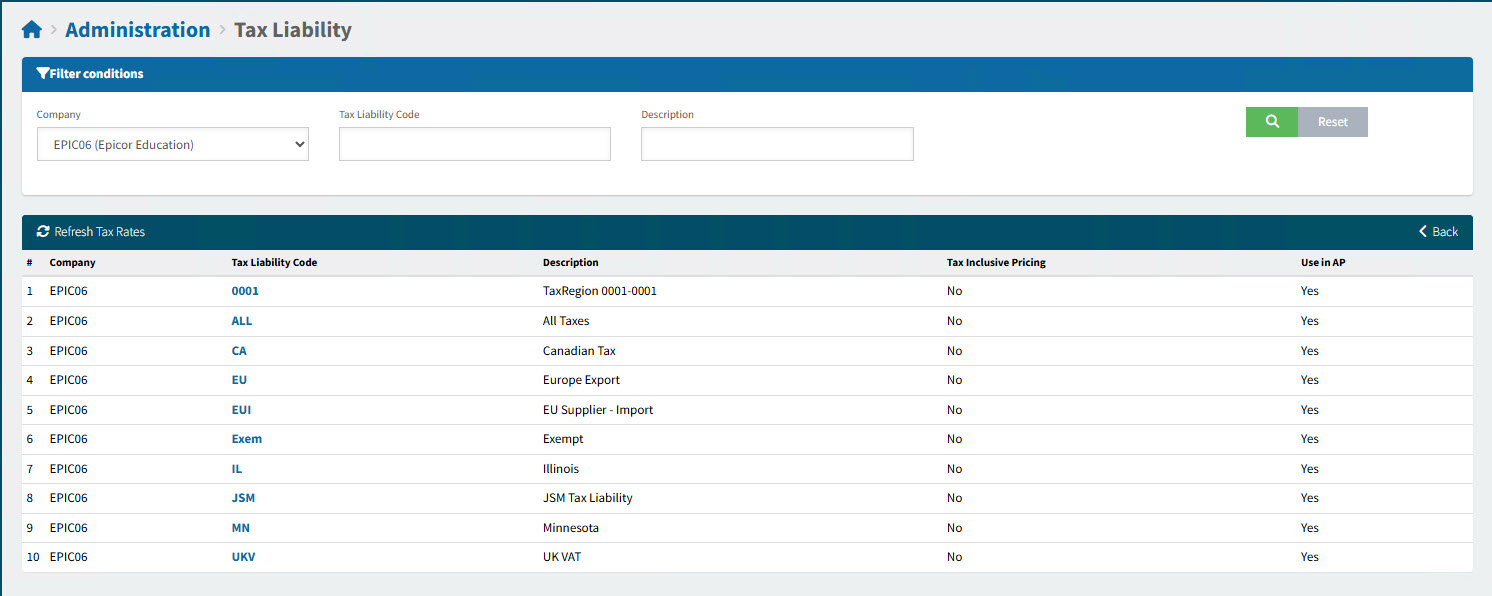Open the CA Canadian Tax liability
The width and height of the screenshot is (1492, 596).
tap(239, 350)
